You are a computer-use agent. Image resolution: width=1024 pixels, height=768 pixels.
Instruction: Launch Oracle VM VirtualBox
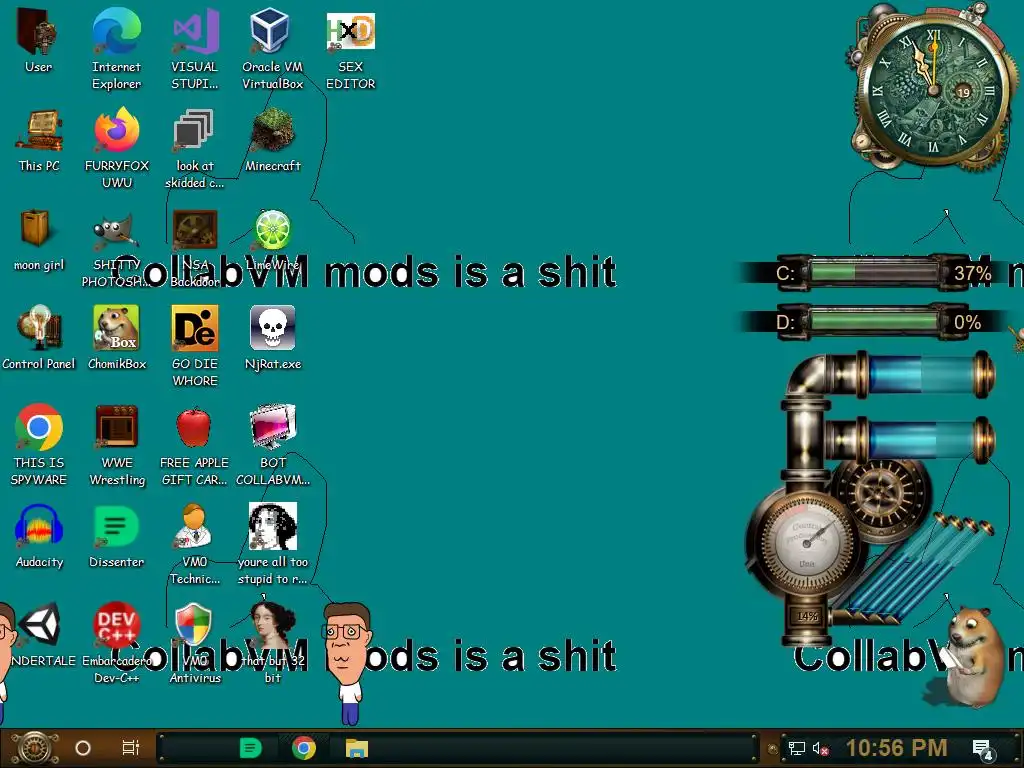pos(272,31)
